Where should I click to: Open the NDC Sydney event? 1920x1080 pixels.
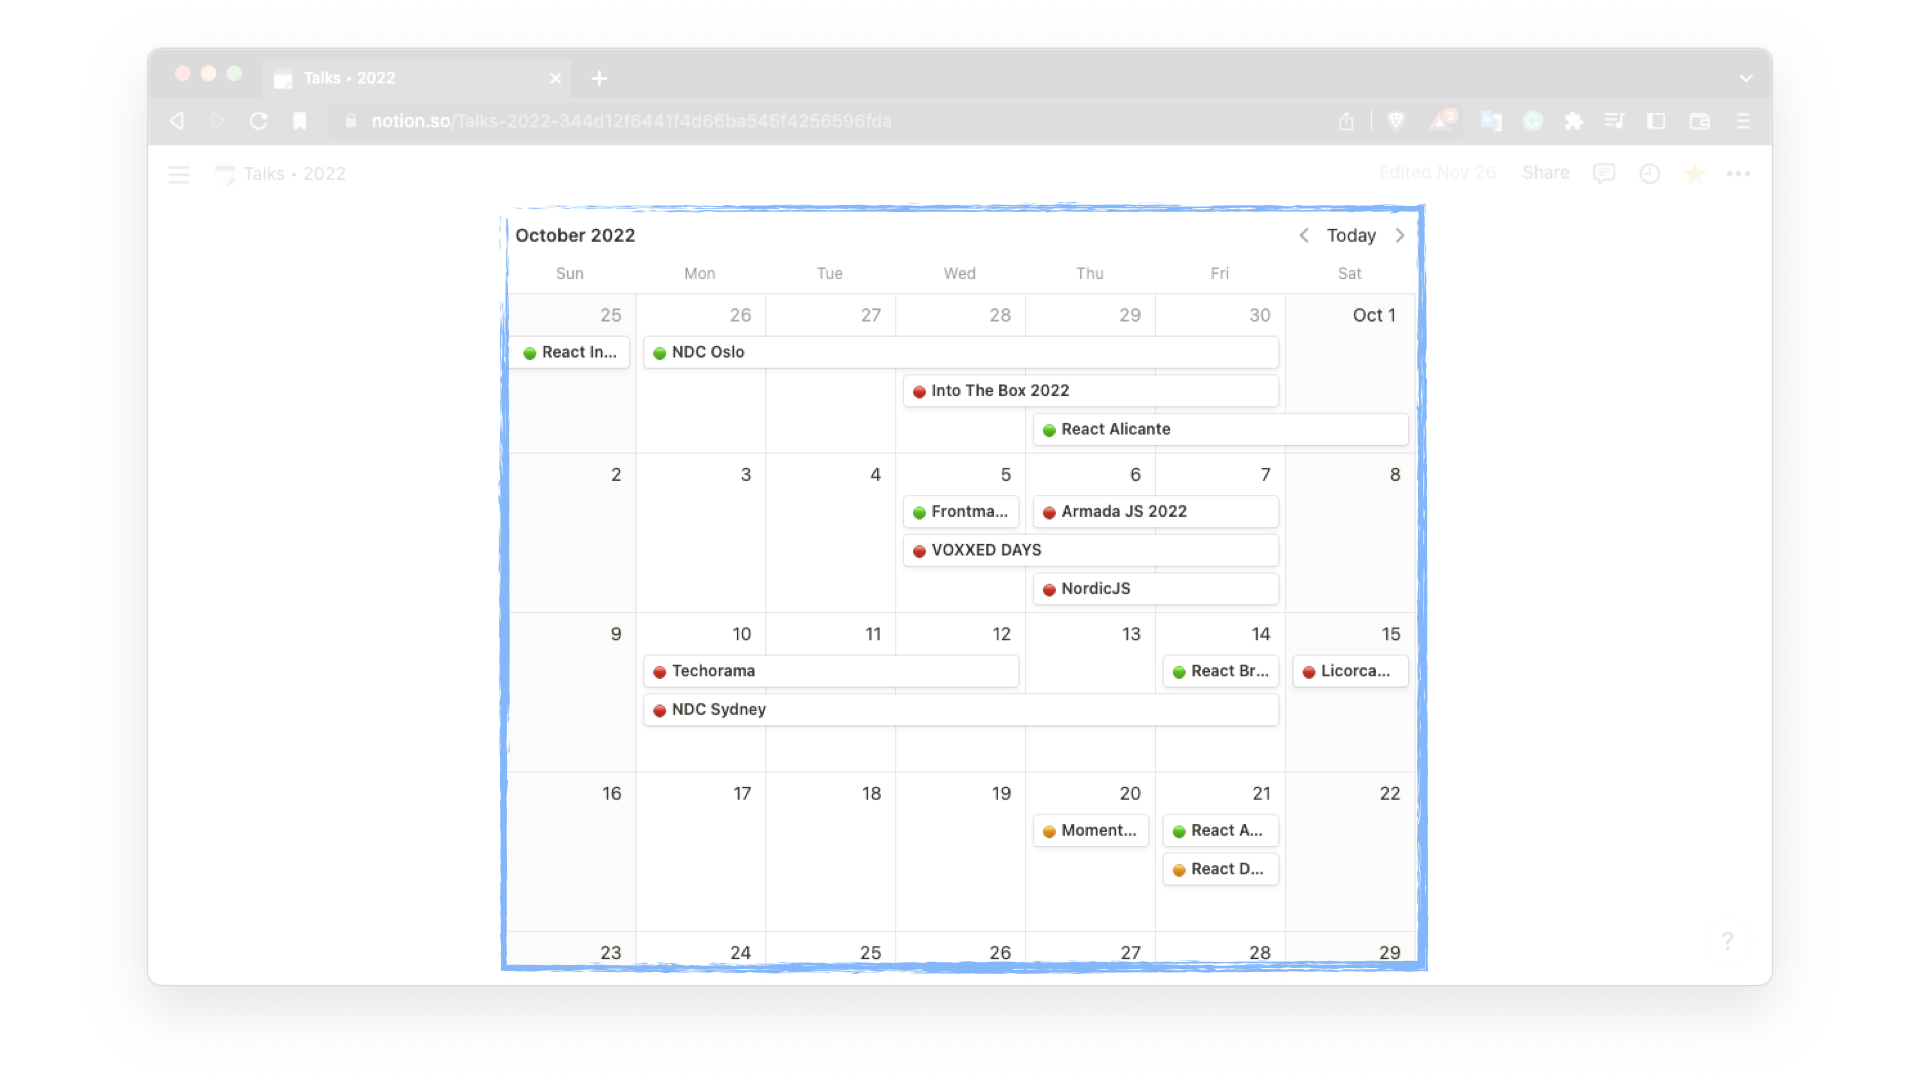coord(960,709)
